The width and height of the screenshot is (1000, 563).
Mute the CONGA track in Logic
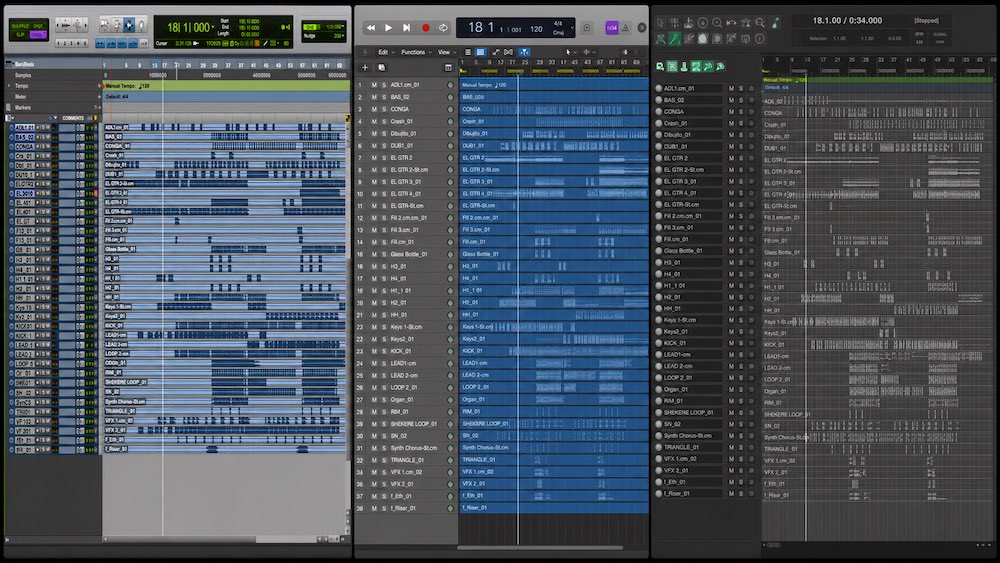[374, 109]
